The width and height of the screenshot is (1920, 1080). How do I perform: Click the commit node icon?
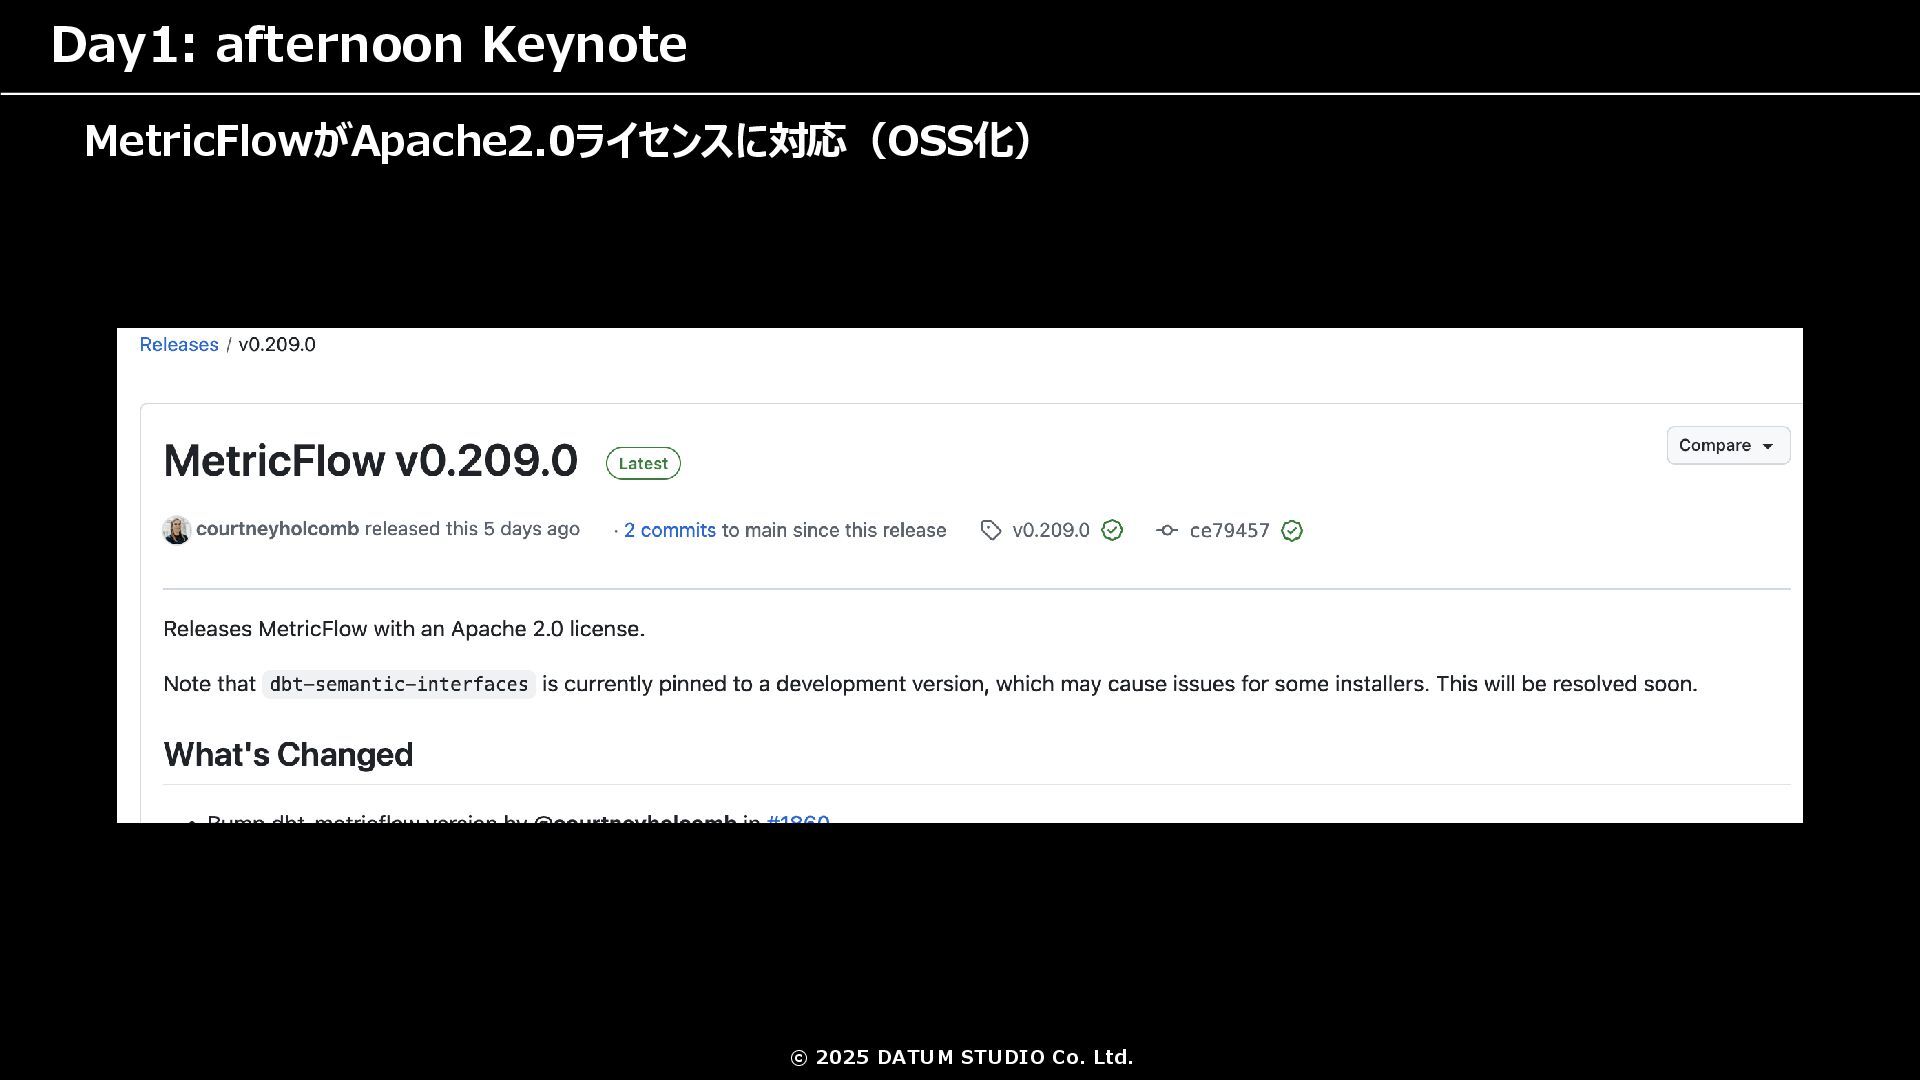[x=1166, y=531]
